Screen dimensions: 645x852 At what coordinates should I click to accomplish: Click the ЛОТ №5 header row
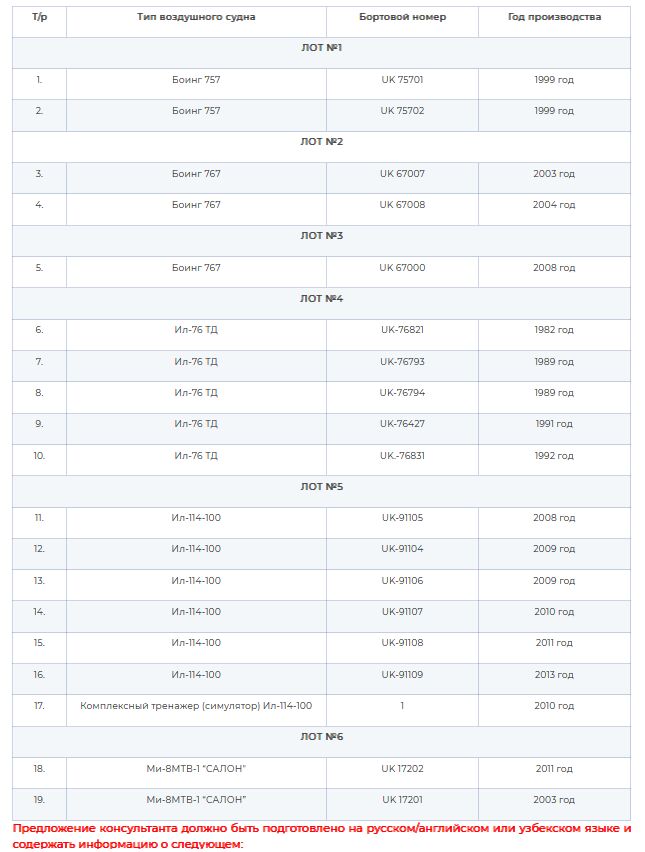321,492
